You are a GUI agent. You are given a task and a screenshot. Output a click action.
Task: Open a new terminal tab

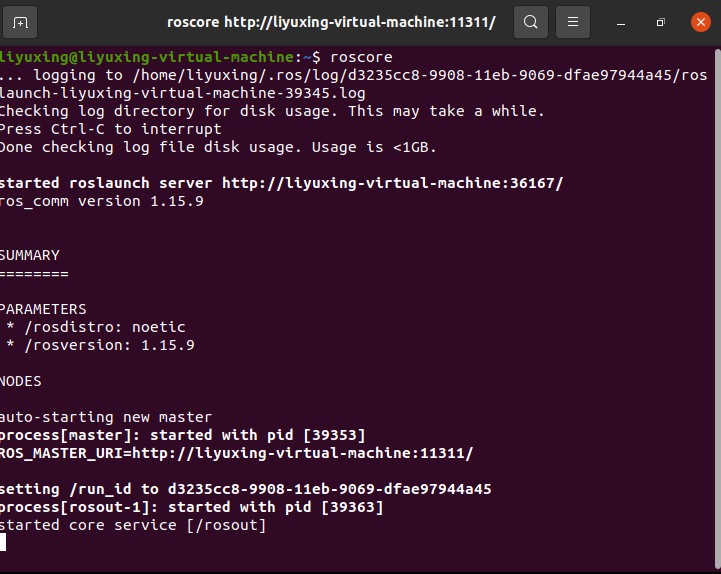[20, 22]
